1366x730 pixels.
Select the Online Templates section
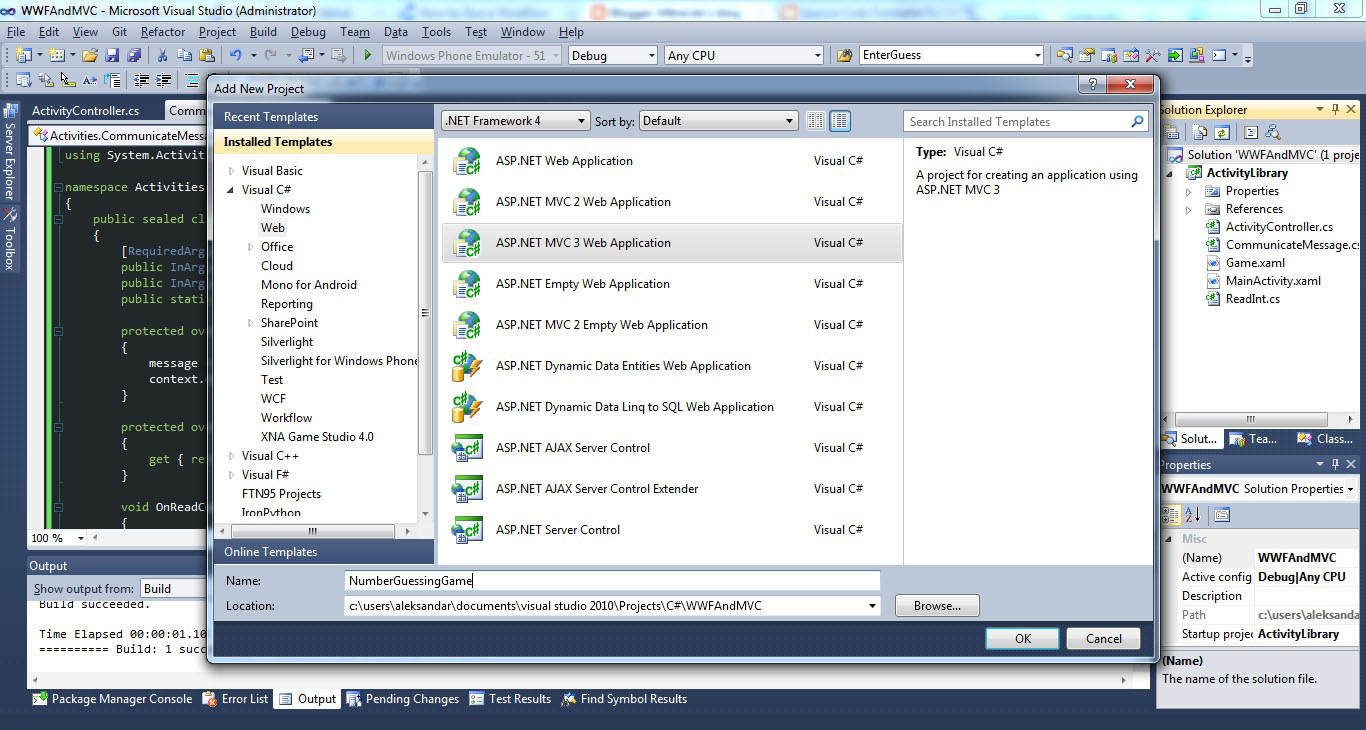324,552
